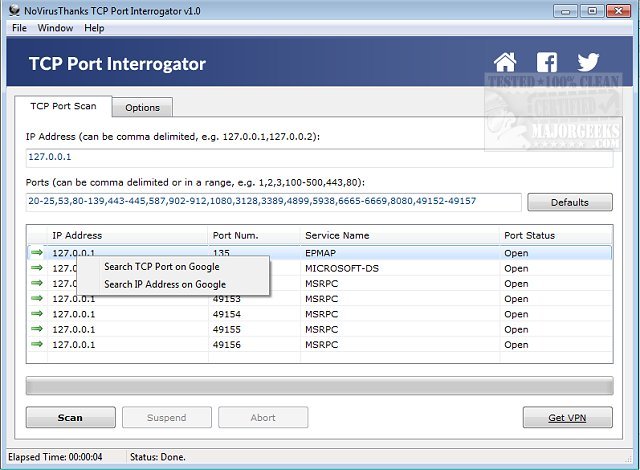Select the TCP Port Scan tab
Screen dimensions: 640x470
[63, 106]
